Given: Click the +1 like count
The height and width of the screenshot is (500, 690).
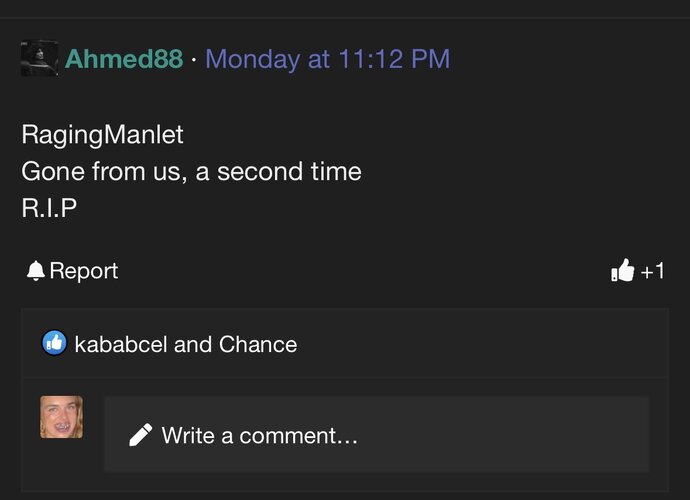Looking at the screenshot, I should pyautogui.click(x=652, y=271).
